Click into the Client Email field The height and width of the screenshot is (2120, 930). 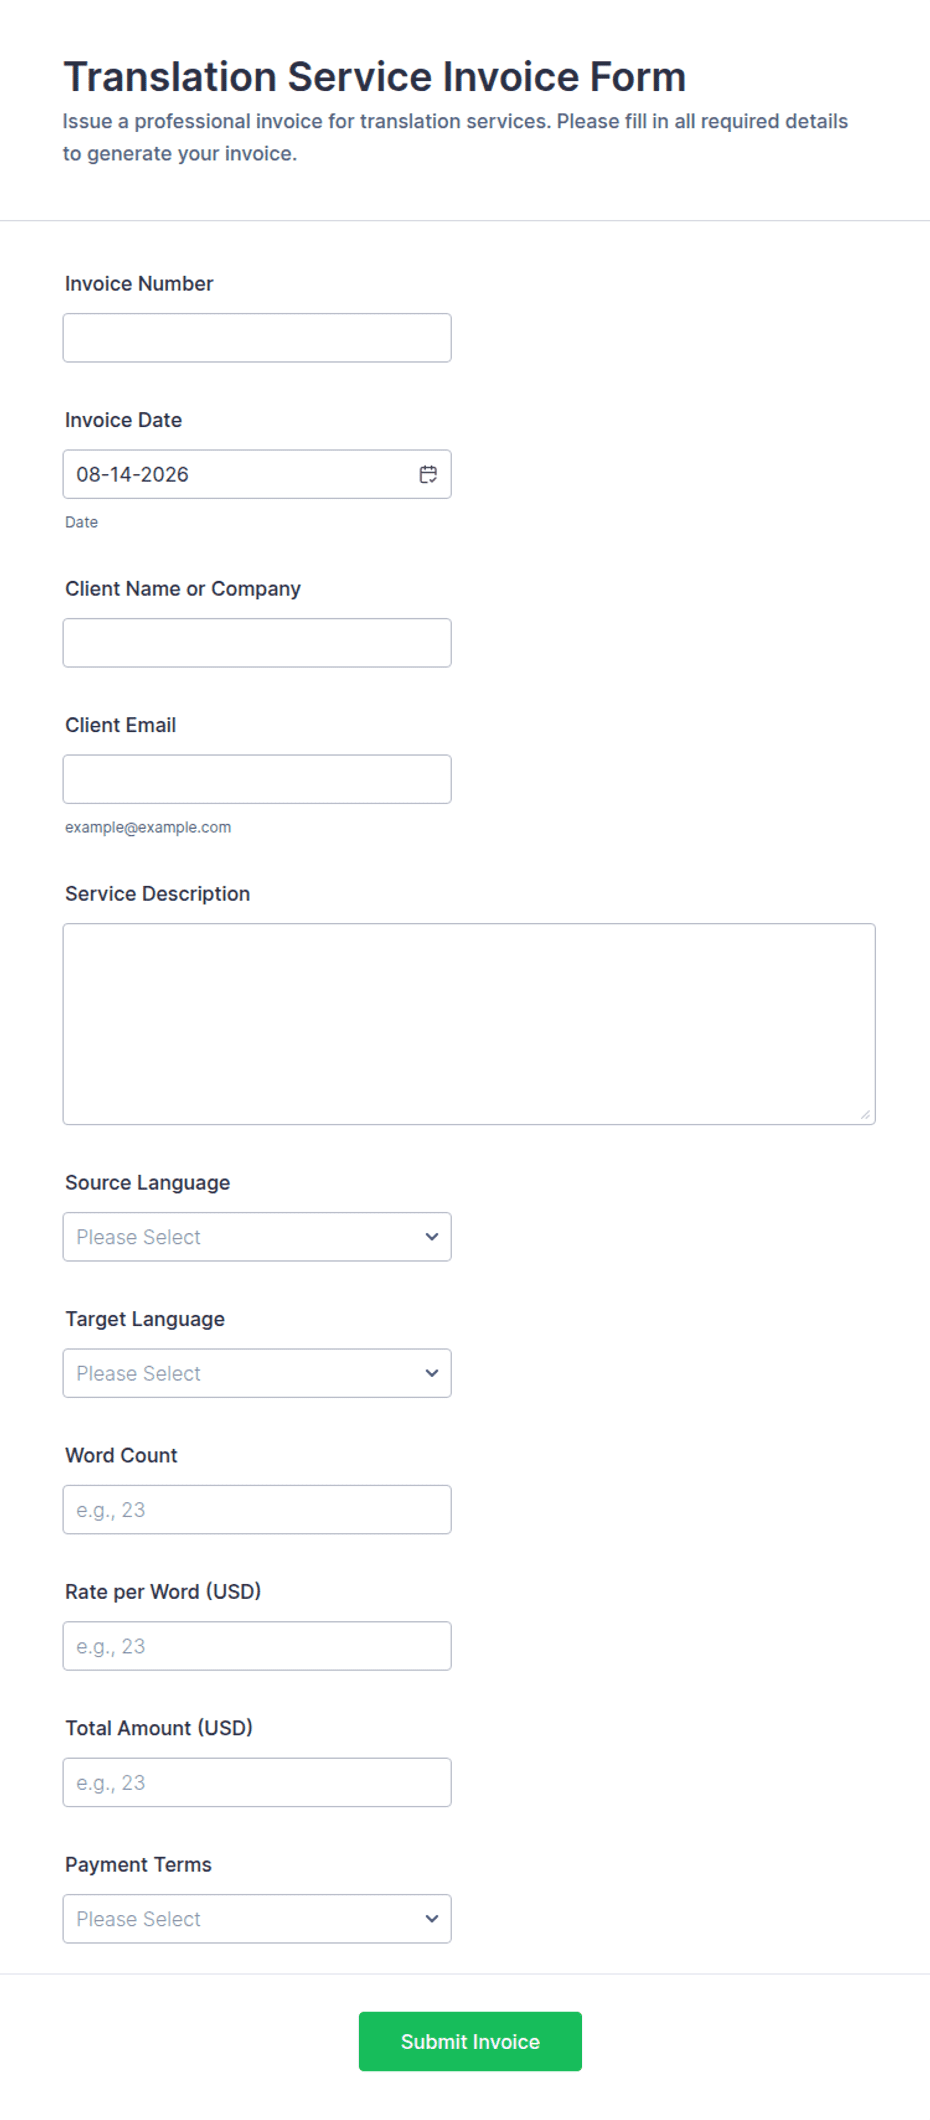(257, 779)
